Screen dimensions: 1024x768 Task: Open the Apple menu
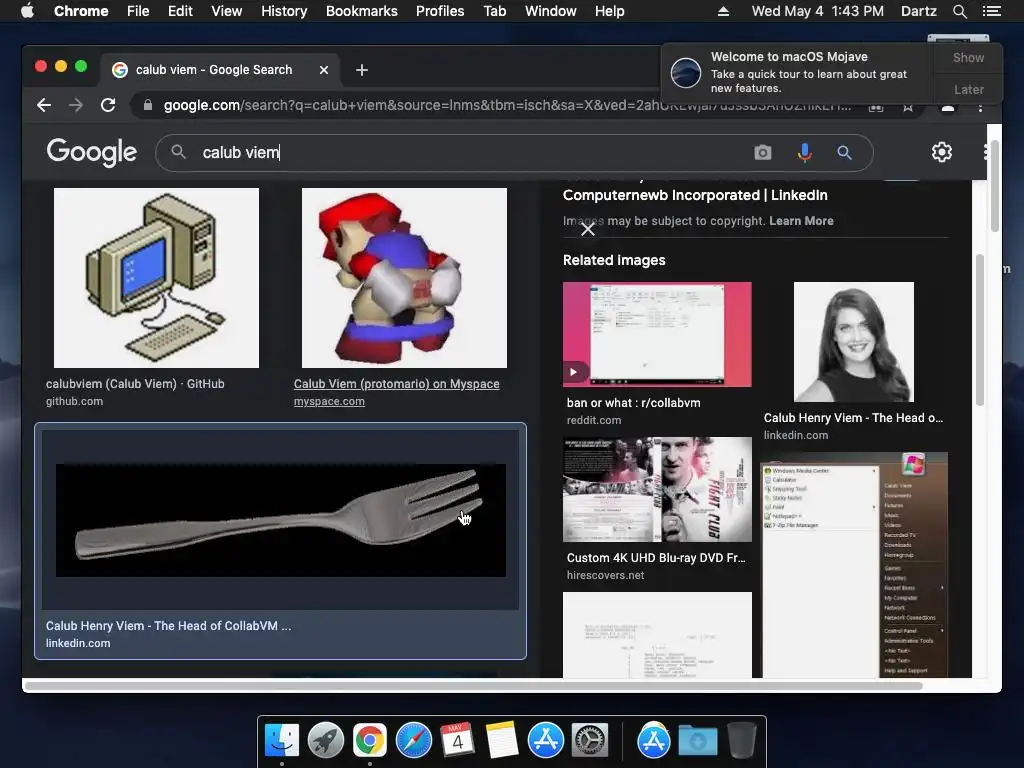pyautogui.click(x=27, y=11)
